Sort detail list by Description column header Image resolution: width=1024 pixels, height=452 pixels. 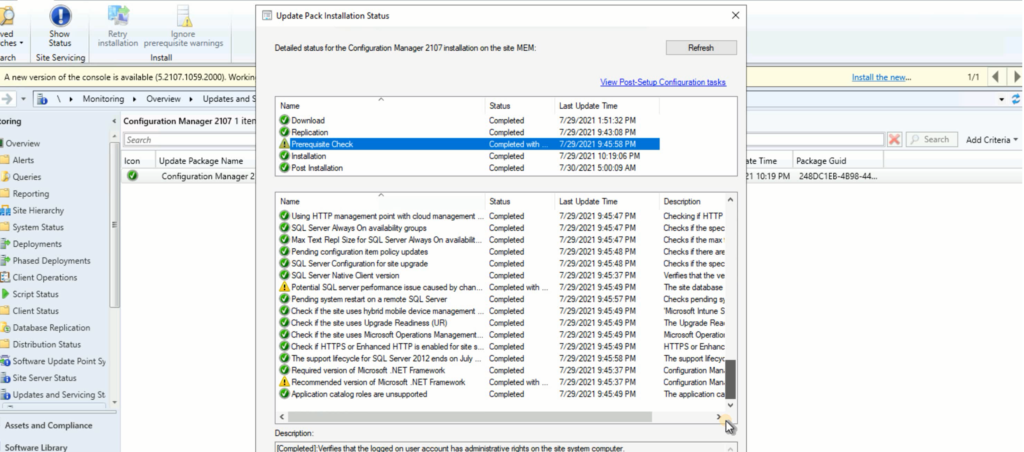click(692, 201)
